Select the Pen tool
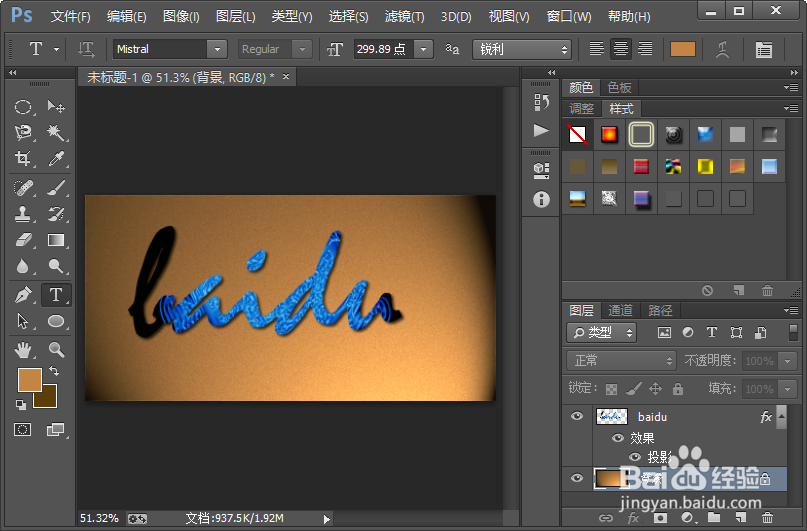The image size is (807, 531). tap(22, 295)
